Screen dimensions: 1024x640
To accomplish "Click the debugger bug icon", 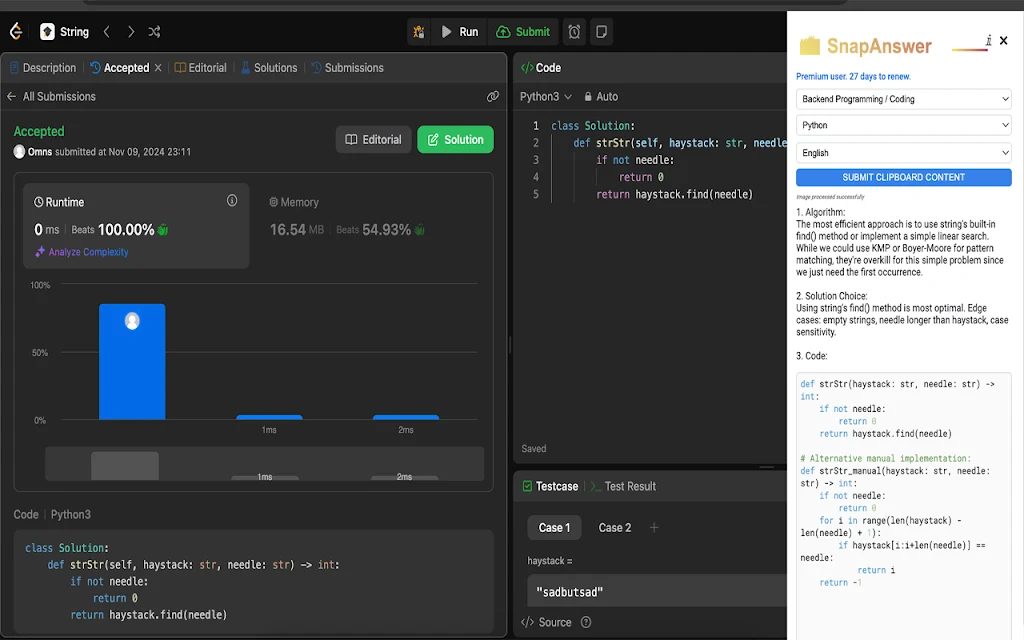I will (x=419, y=32).
